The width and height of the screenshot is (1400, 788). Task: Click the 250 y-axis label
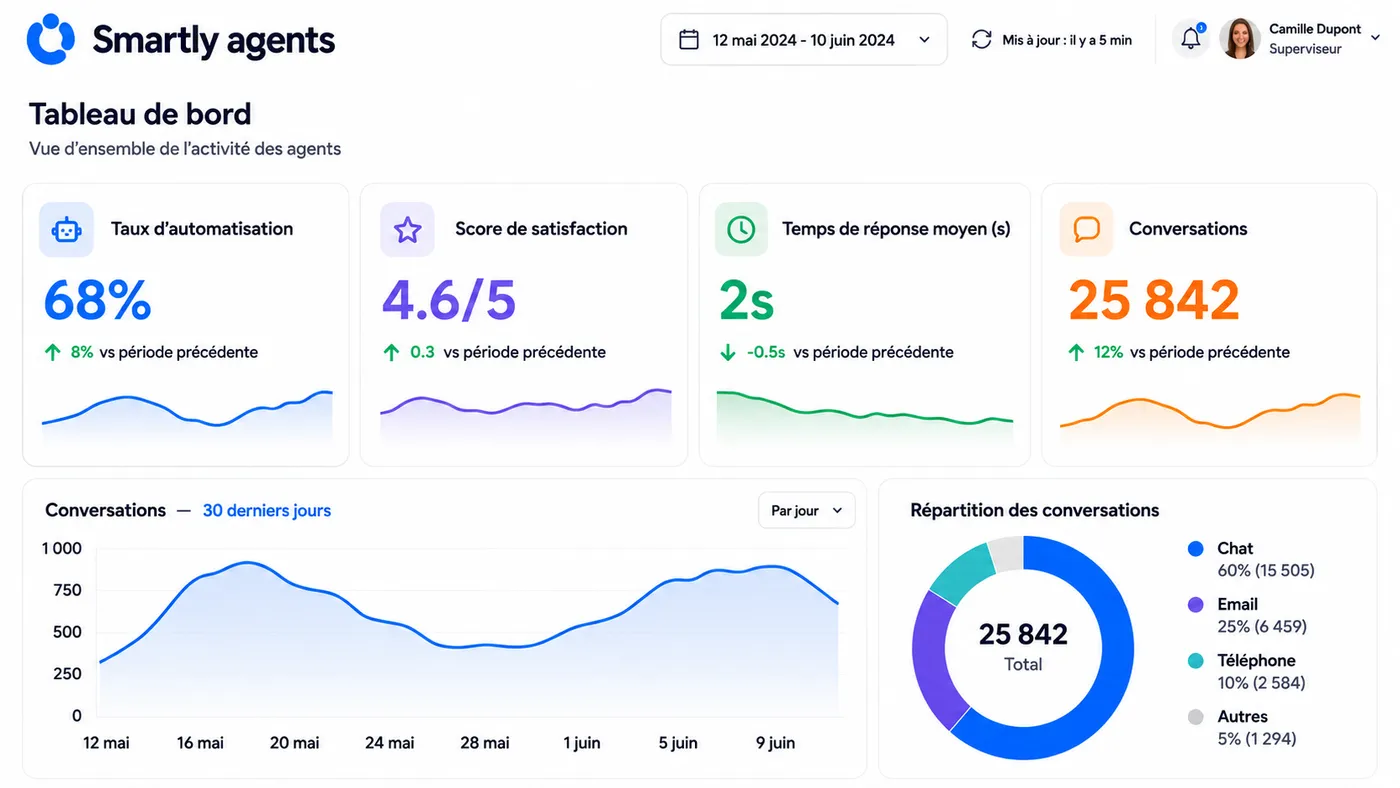(x=68, y=674)
